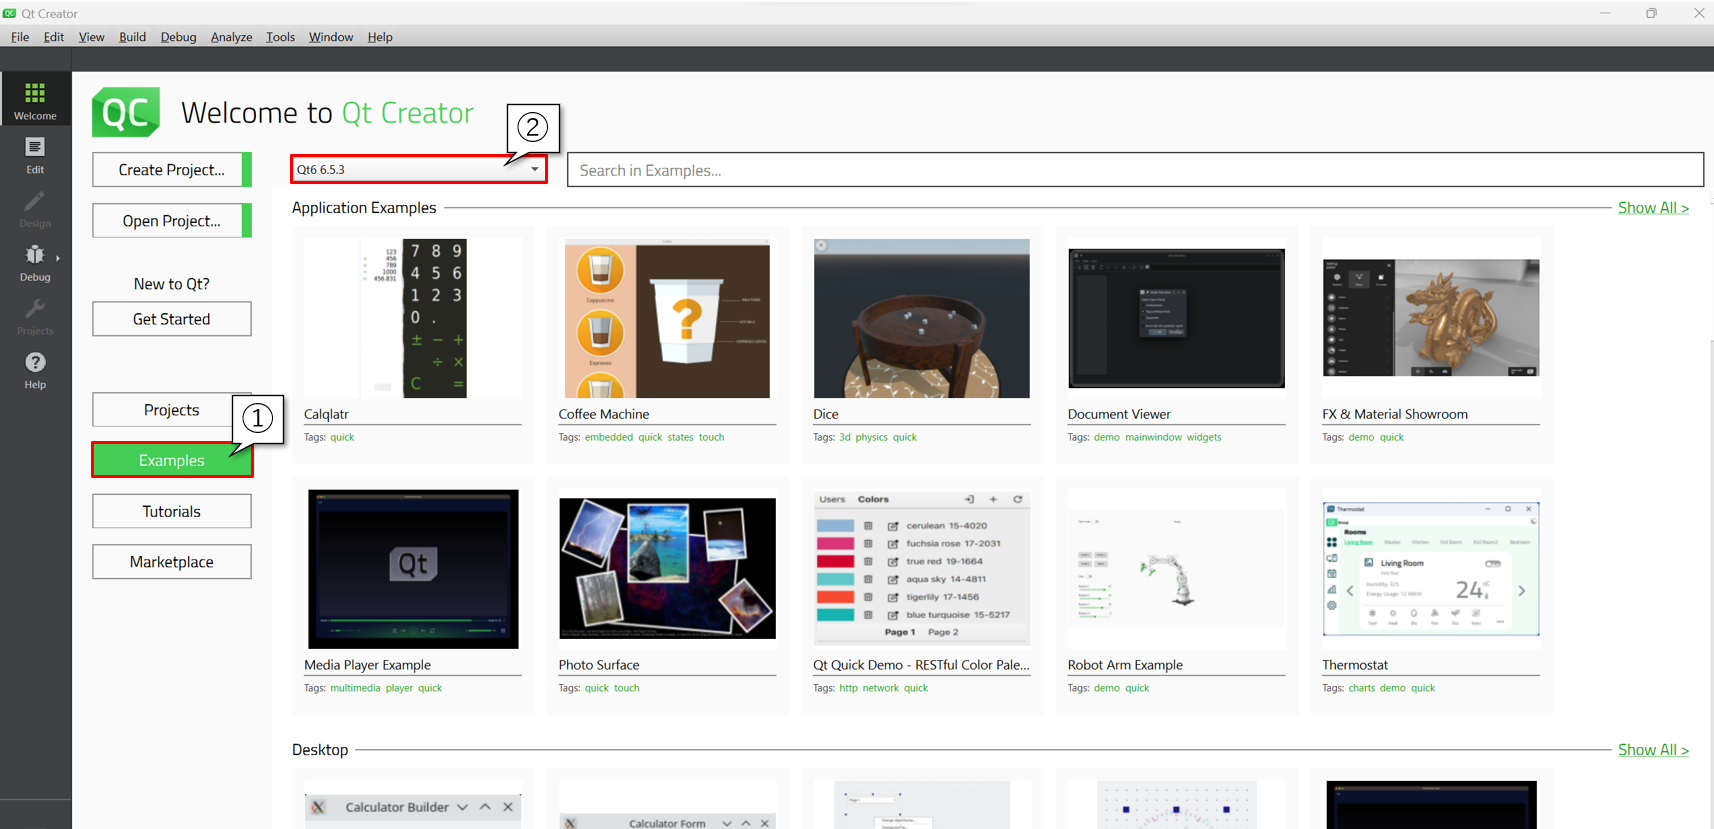Select the Design mode pencil icon
The image size is (1714, 829).
tap(35, 208)
